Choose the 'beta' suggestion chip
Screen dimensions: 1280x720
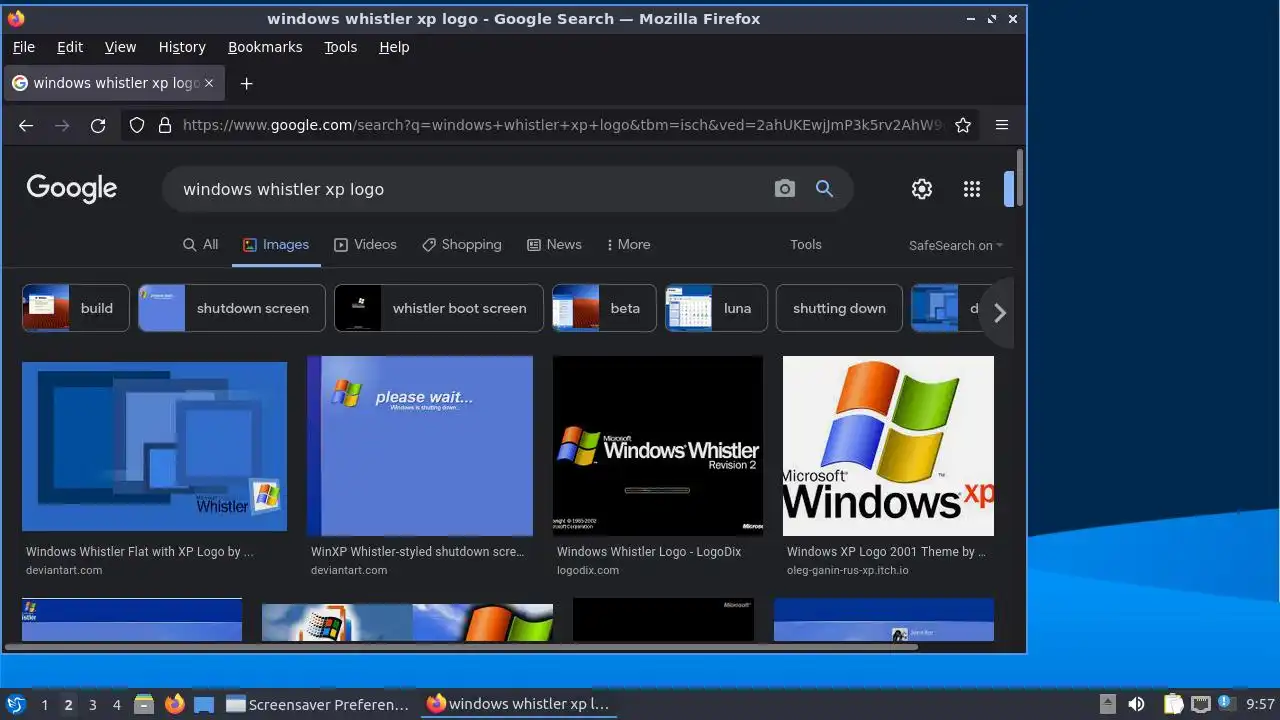[x=604, y=308]
